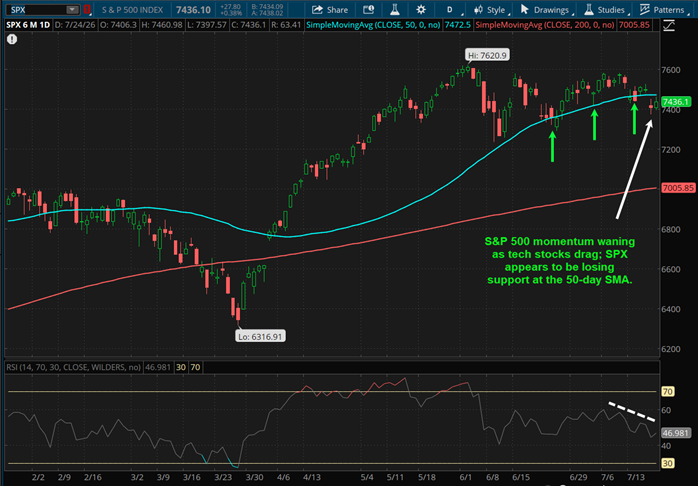Click the 46.981 RSI tag on the right axis
The height and width of the screenshot is (487, 699).
tap(676, 433)
